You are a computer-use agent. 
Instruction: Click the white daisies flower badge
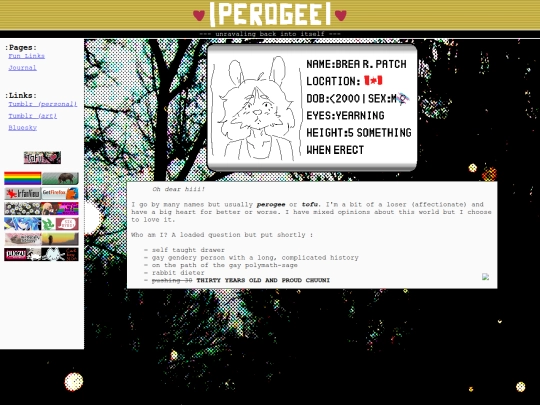point(22,209)
